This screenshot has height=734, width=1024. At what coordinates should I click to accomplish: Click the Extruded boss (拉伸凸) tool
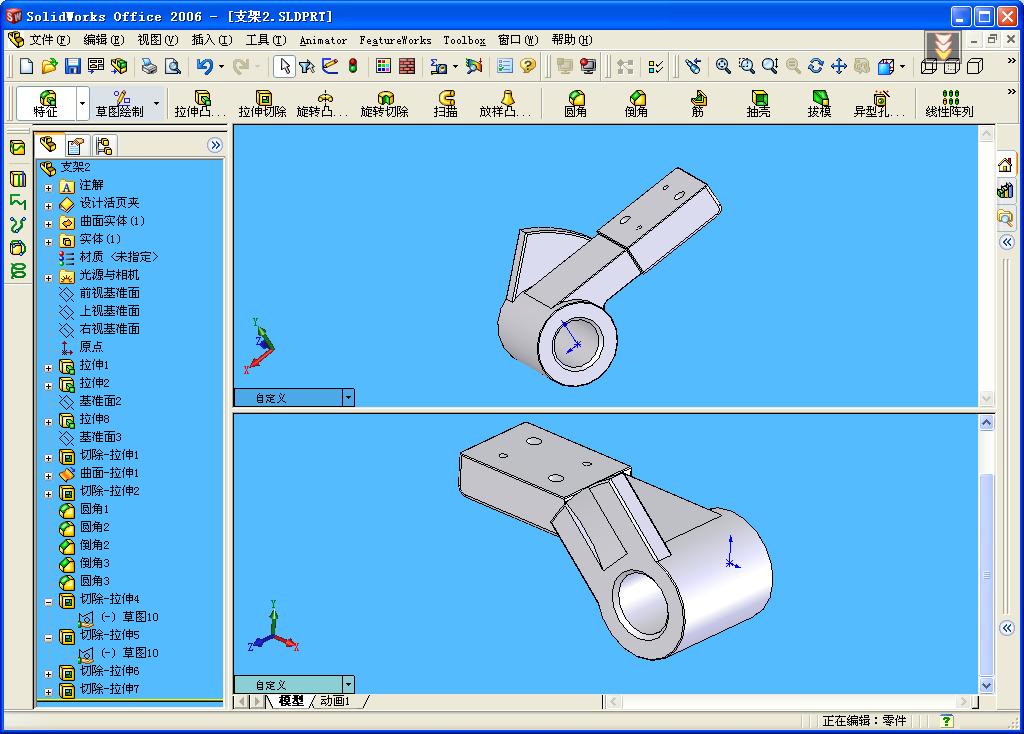coord(201,104)
